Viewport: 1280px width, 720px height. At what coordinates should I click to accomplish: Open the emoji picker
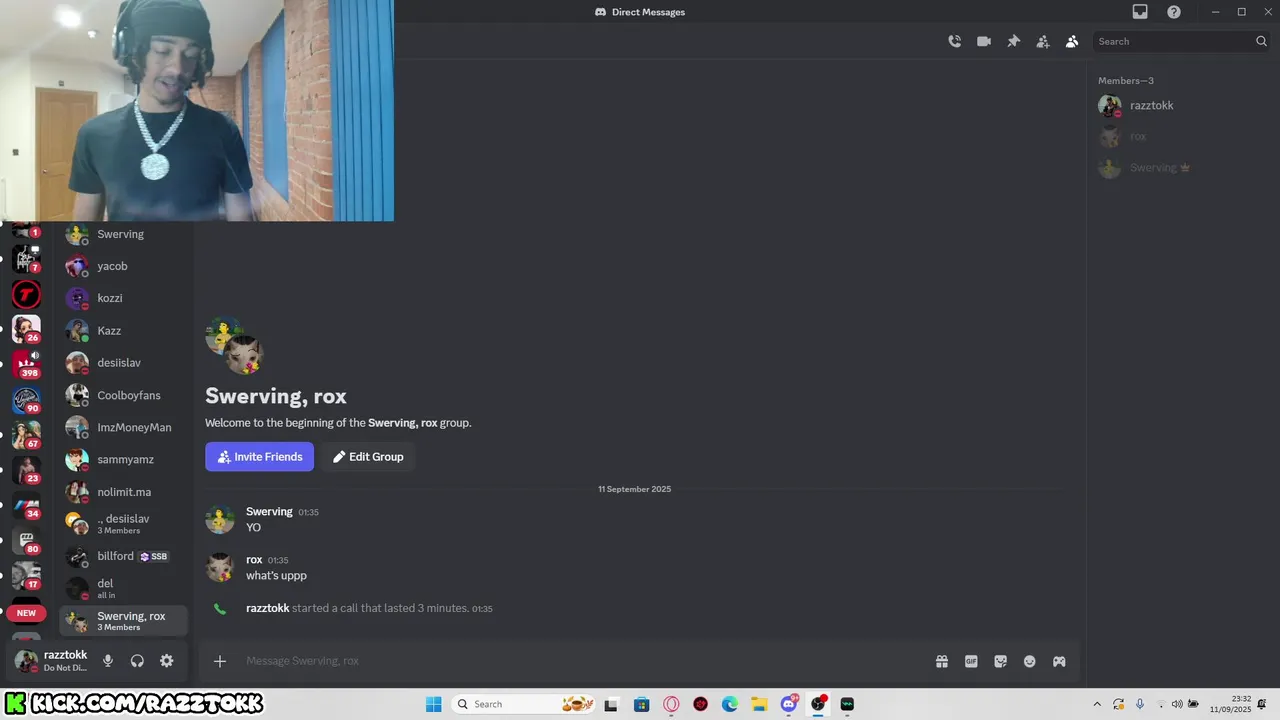[x=1030, y=661]
